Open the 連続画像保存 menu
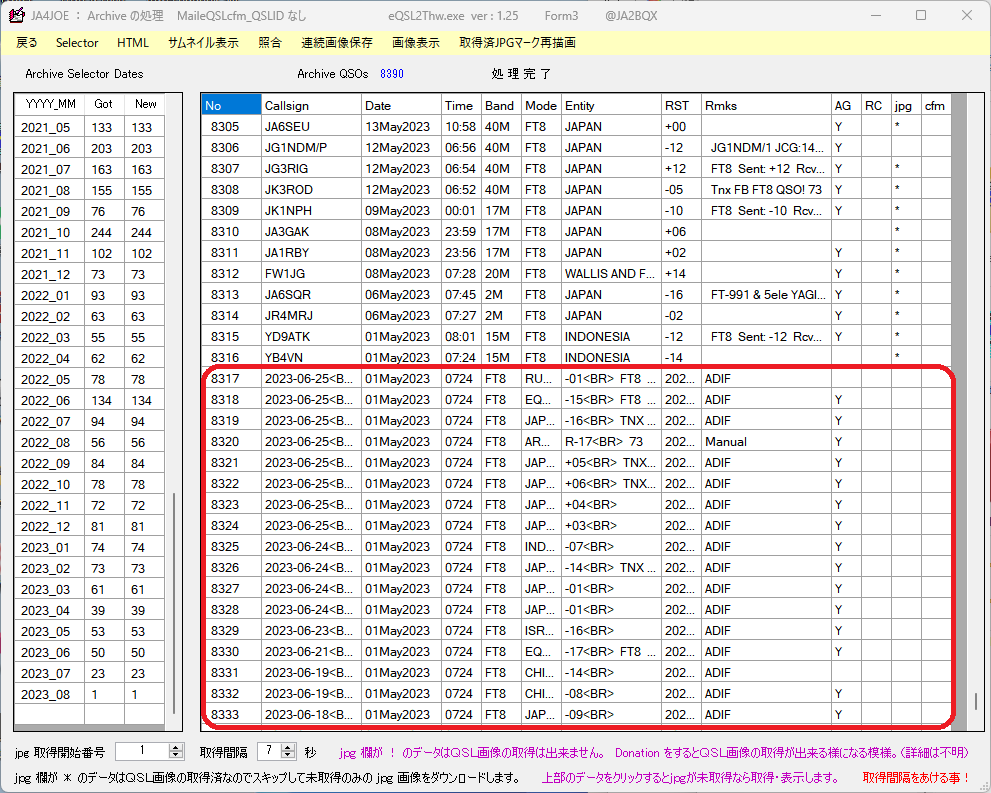991x793 pixels. tap(337, 43)
